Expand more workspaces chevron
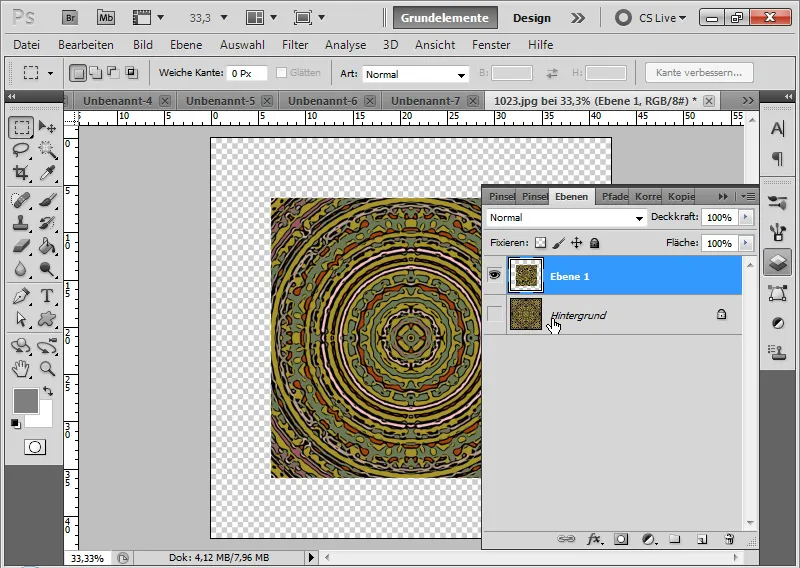 (578, 18)
